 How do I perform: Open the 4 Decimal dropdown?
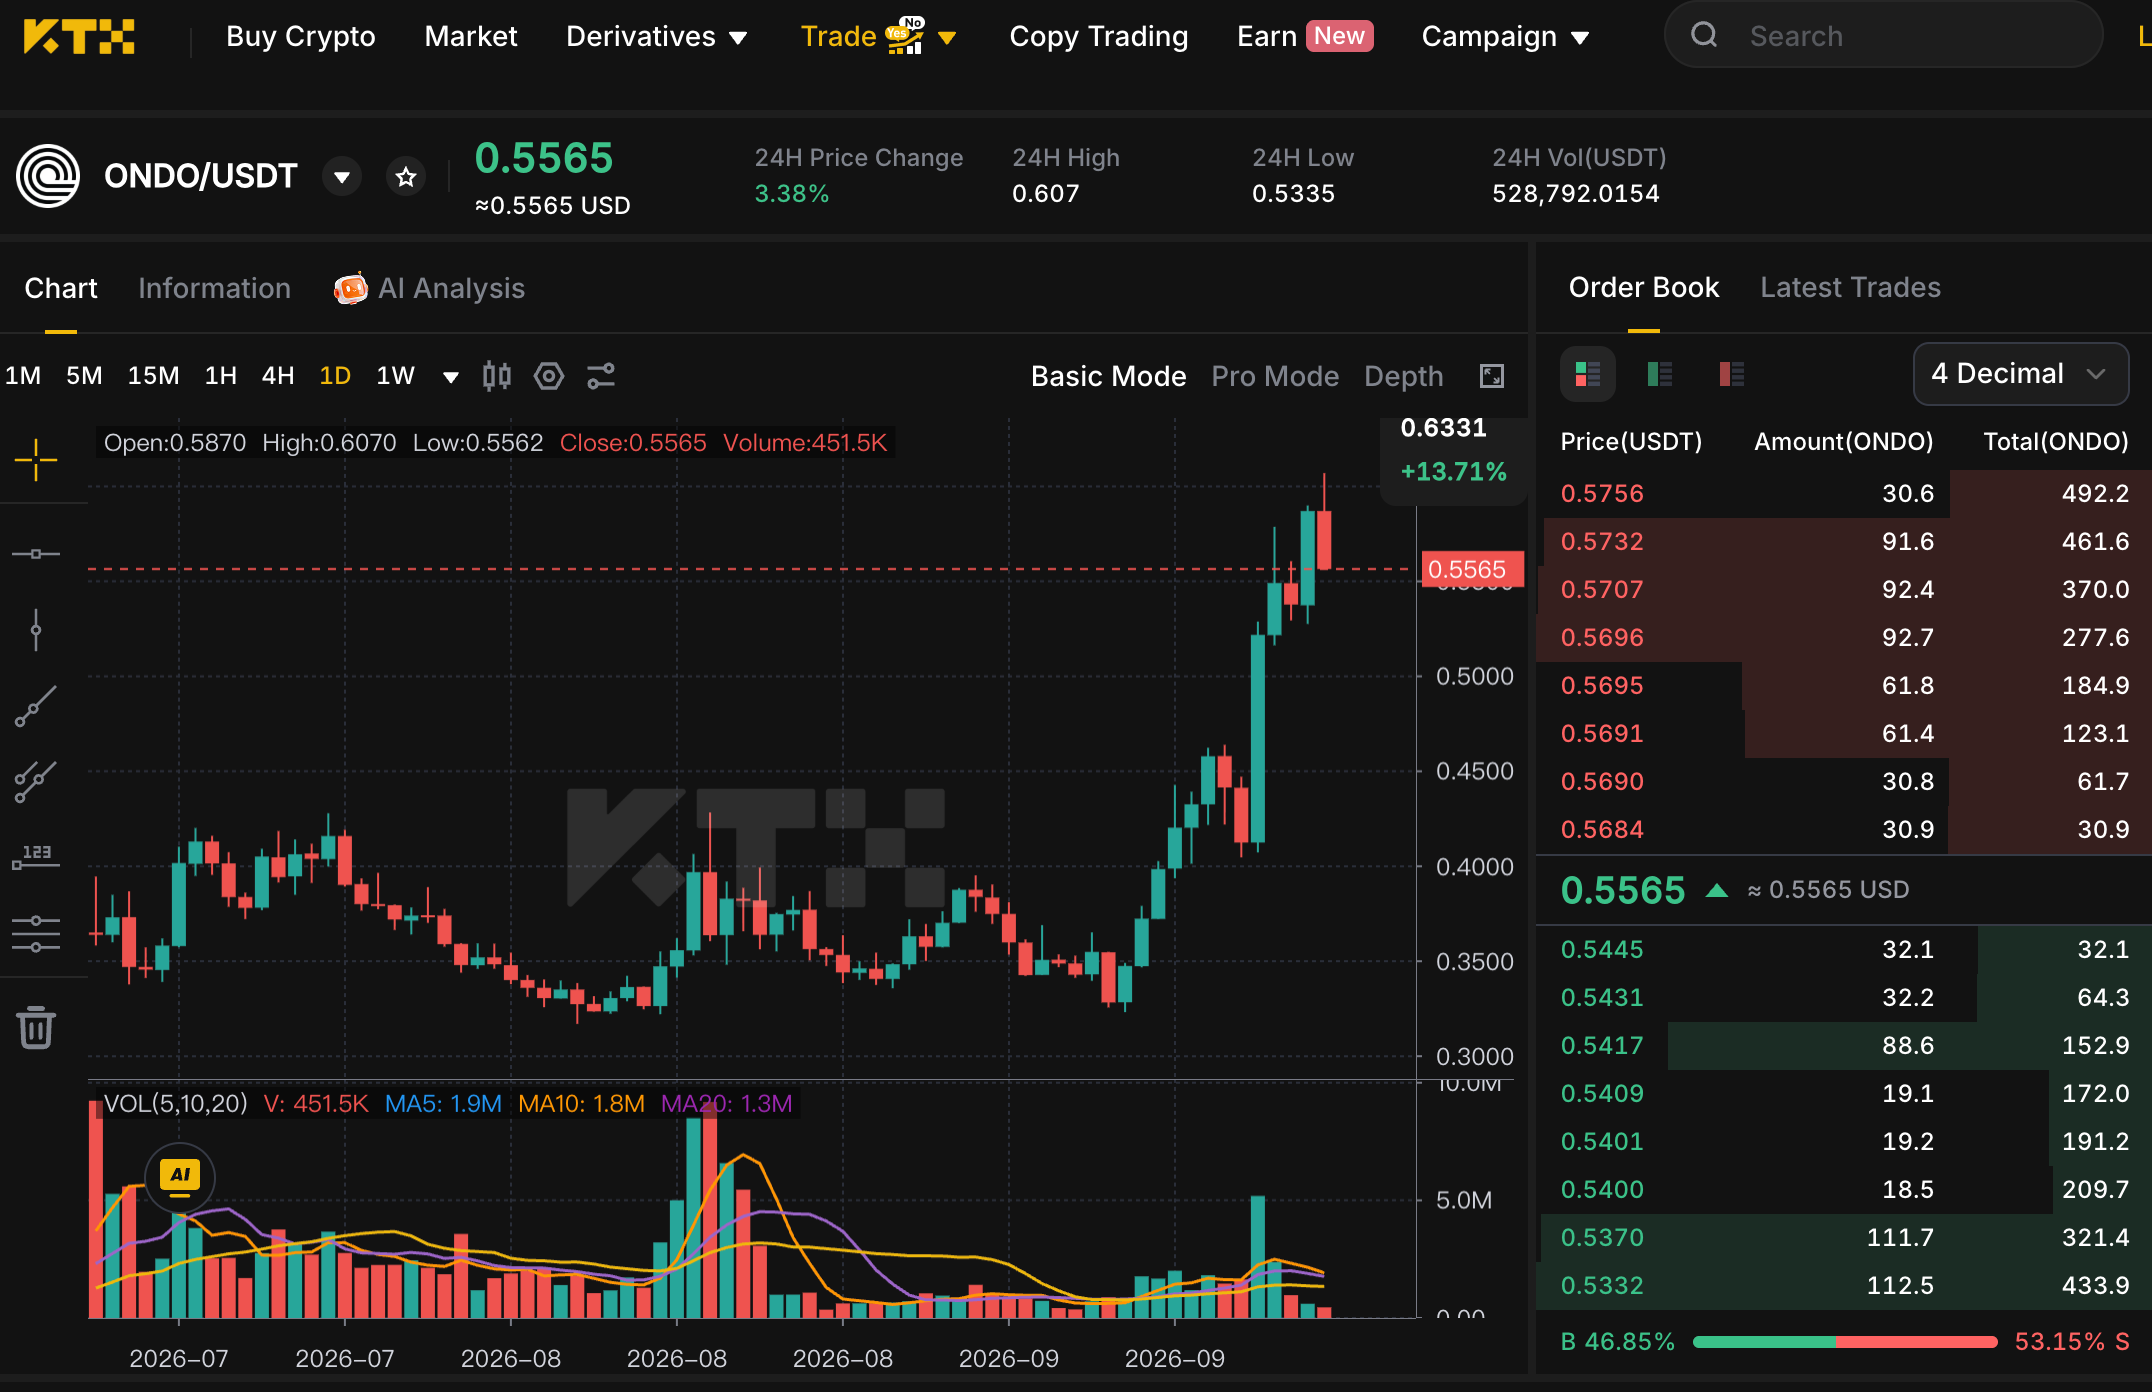pyautogui.click(x=2021, y=374)
